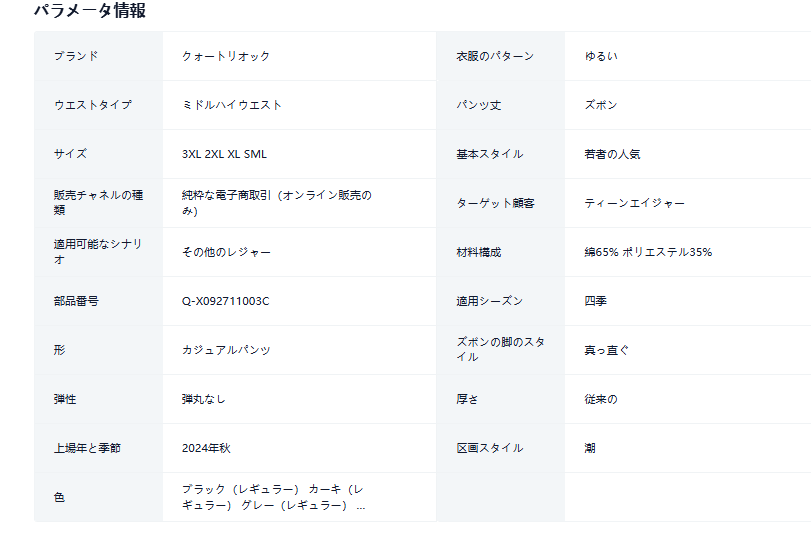Click the ズボンの脚のスタイル value 真っ直ぐ
This screenshot has height=539, width=811.
[x=607, y=350]
